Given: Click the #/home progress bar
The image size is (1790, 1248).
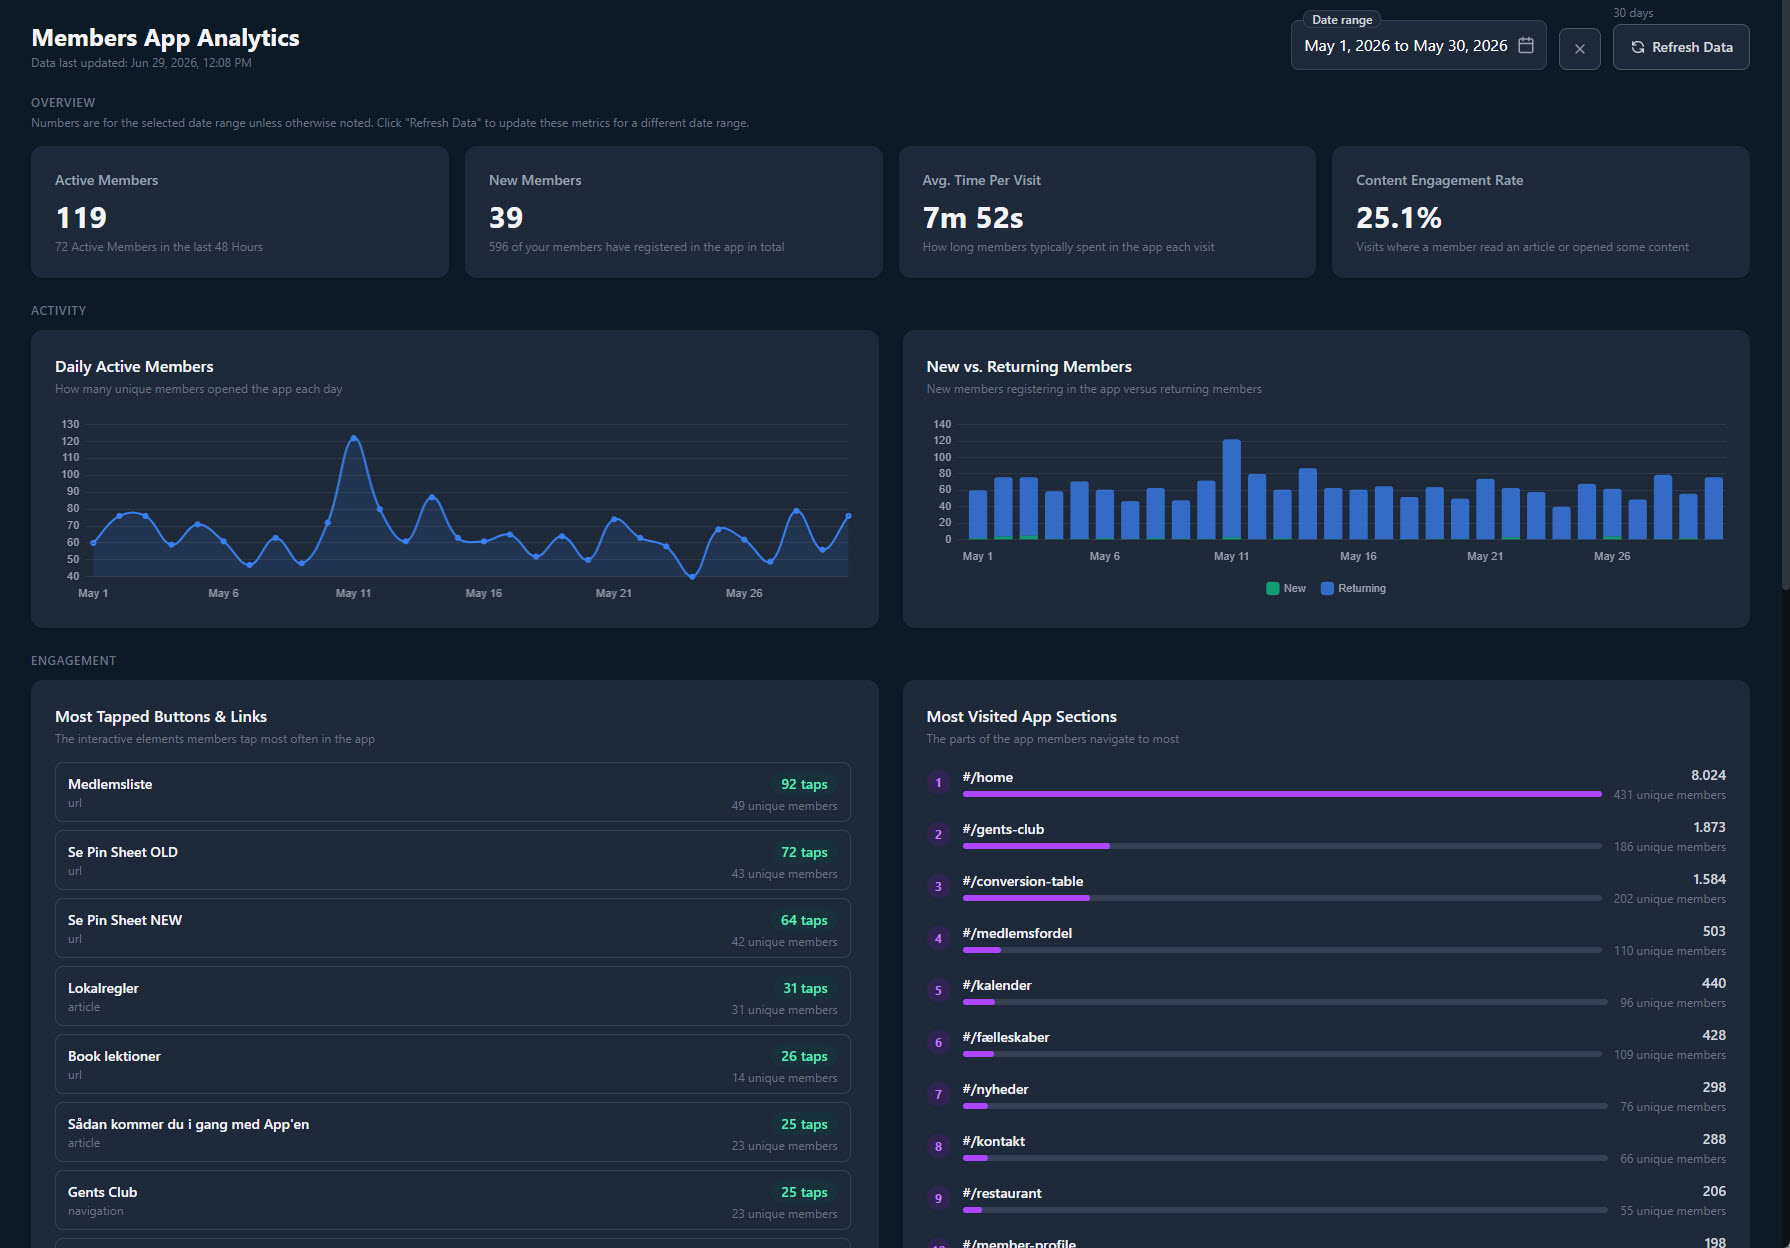Looking at the screenshot, I should pyautogui.click(x=1282, y=794).
